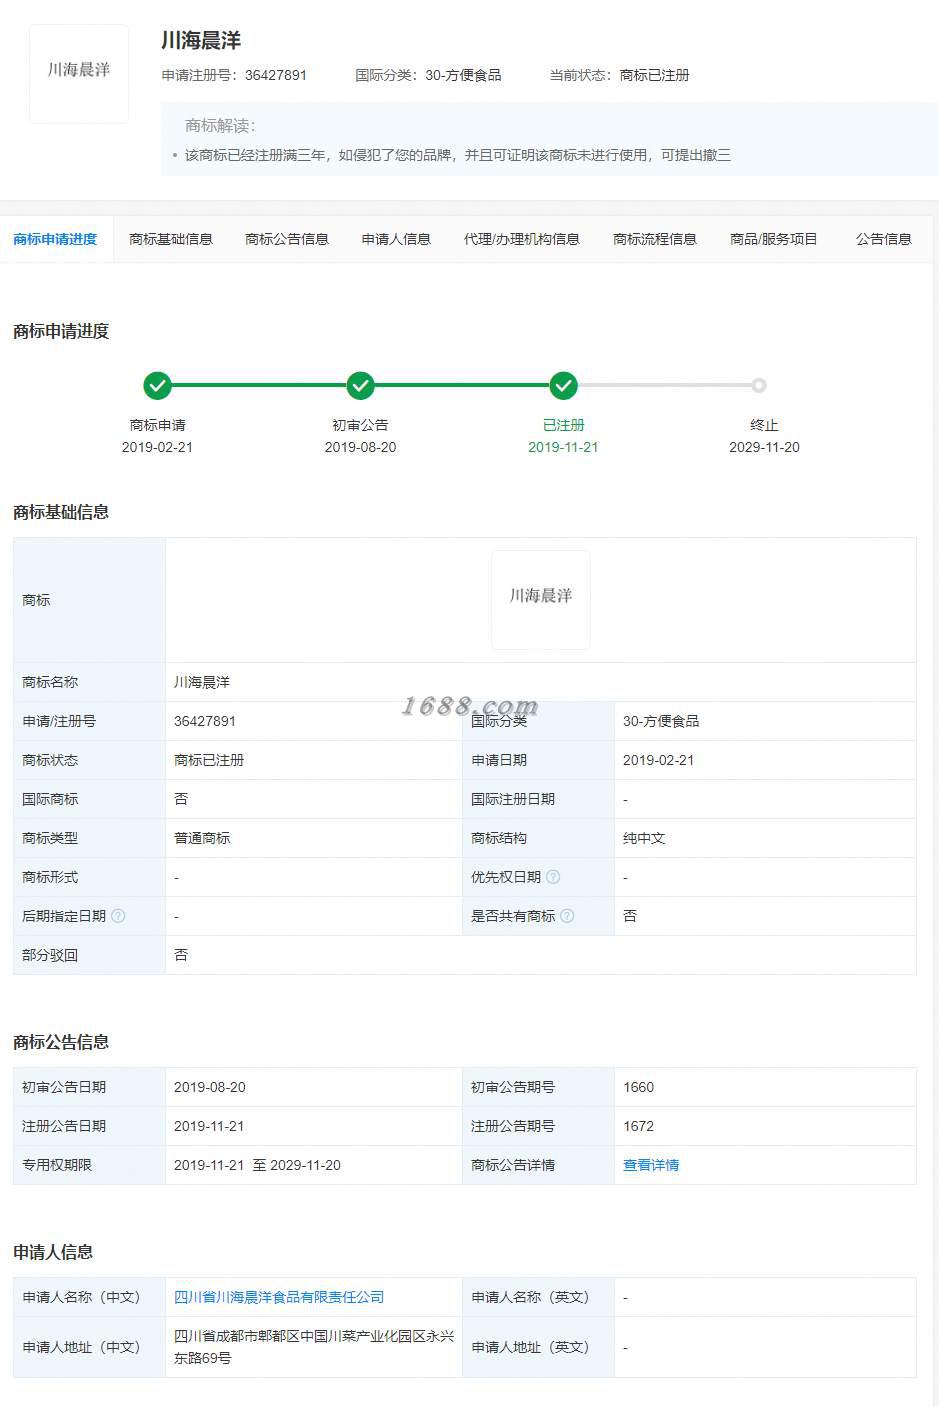Open applicant link 四川省川海晨洋食品有限责任公司

tap(279, 1297)
